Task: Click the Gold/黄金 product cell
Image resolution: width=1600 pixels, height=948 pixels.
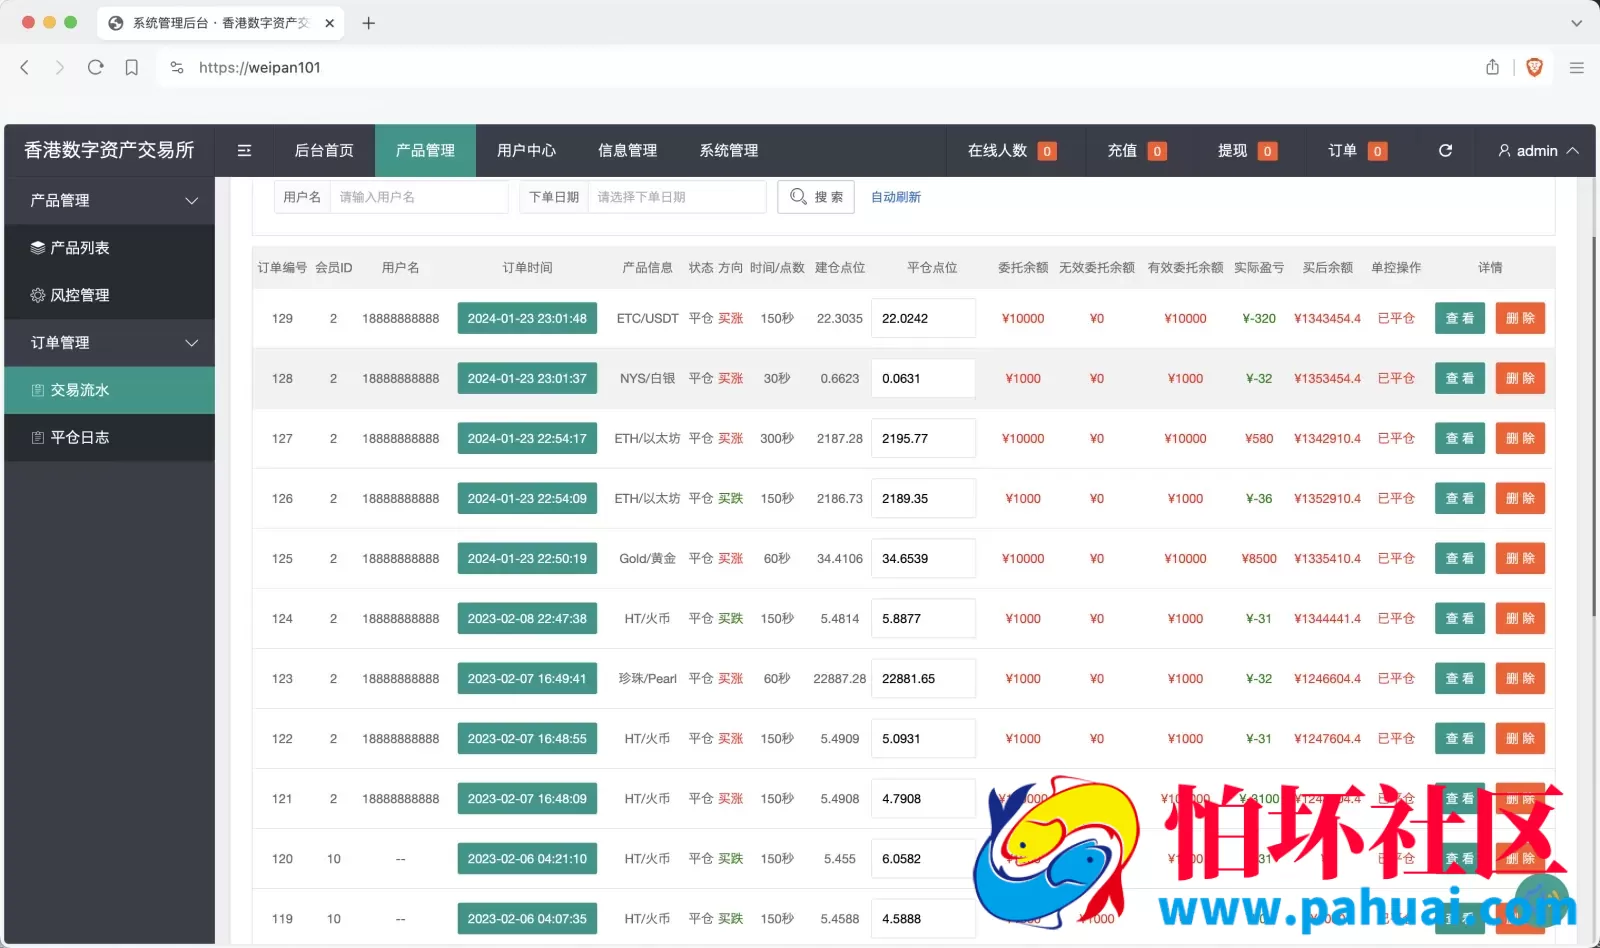Action: tap(647, 558)
